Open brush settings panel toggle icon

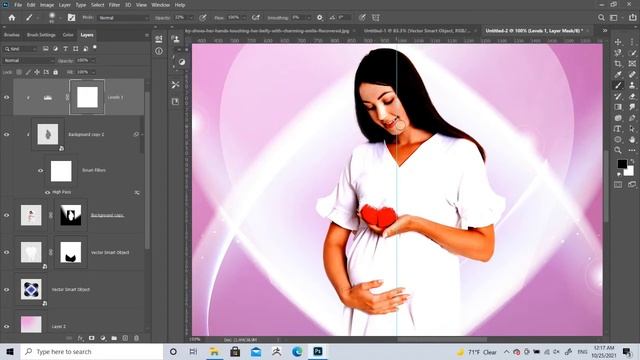(x=71, y=18)
